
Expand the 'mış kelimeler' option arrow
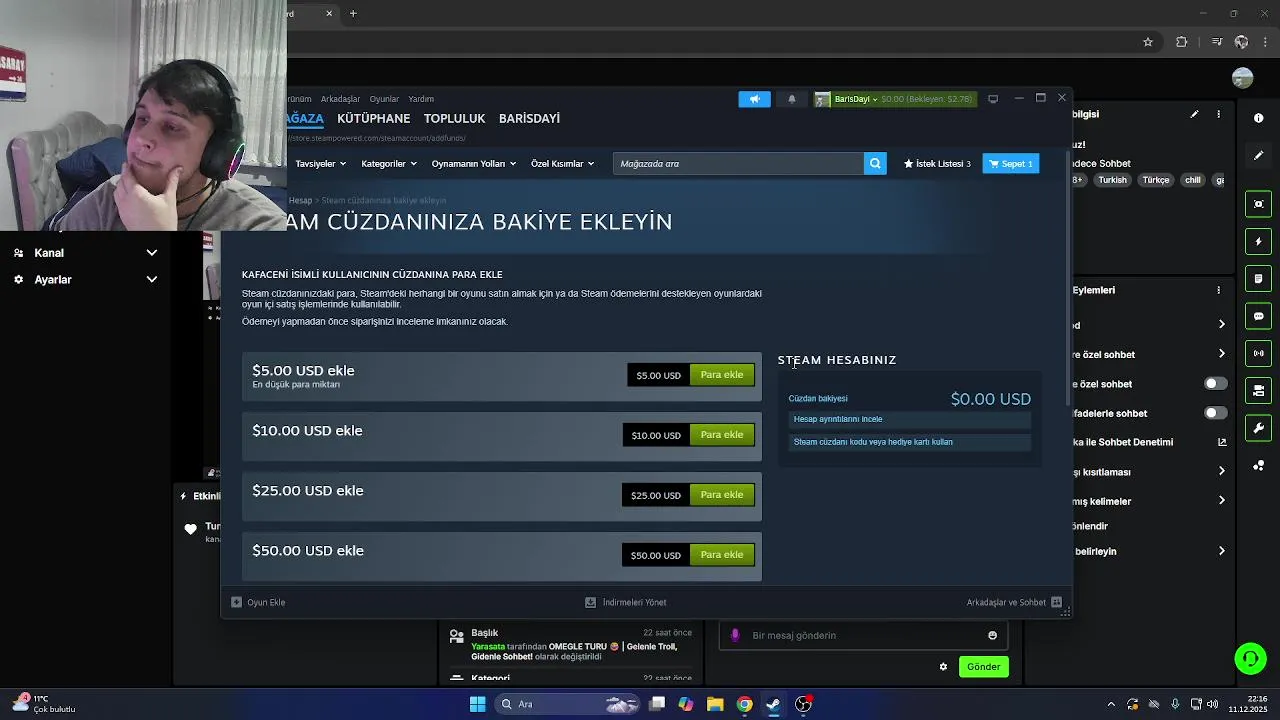click(1221, 501)
